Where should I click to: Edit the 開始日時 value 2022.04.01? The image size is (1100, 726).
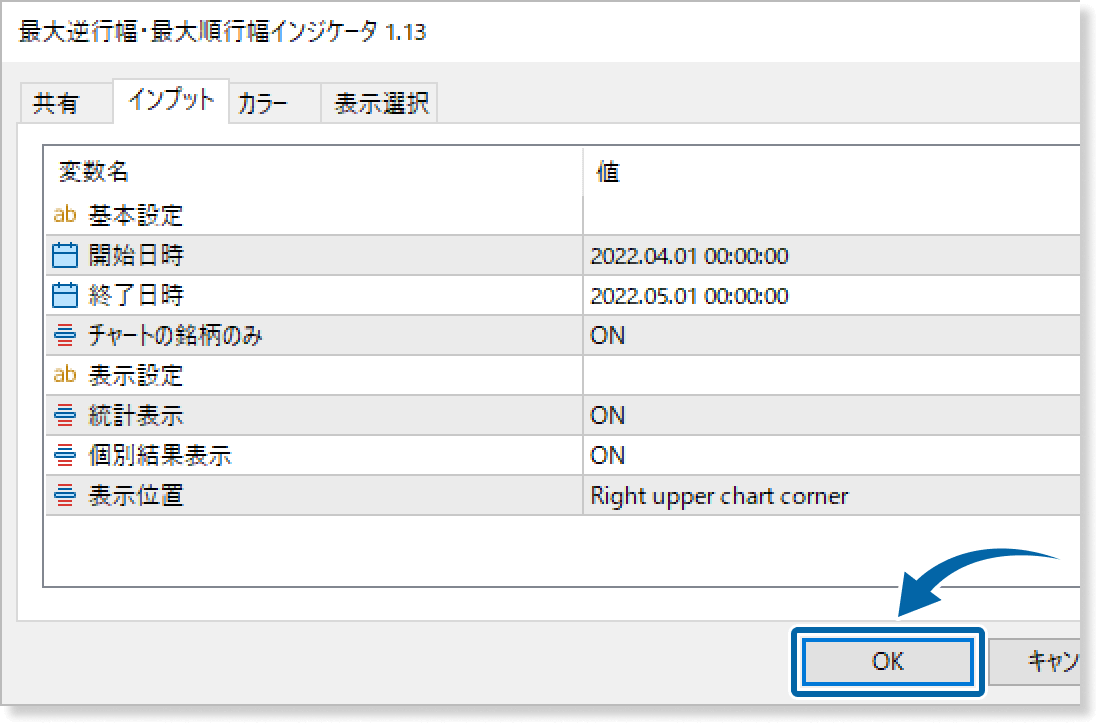689,256
